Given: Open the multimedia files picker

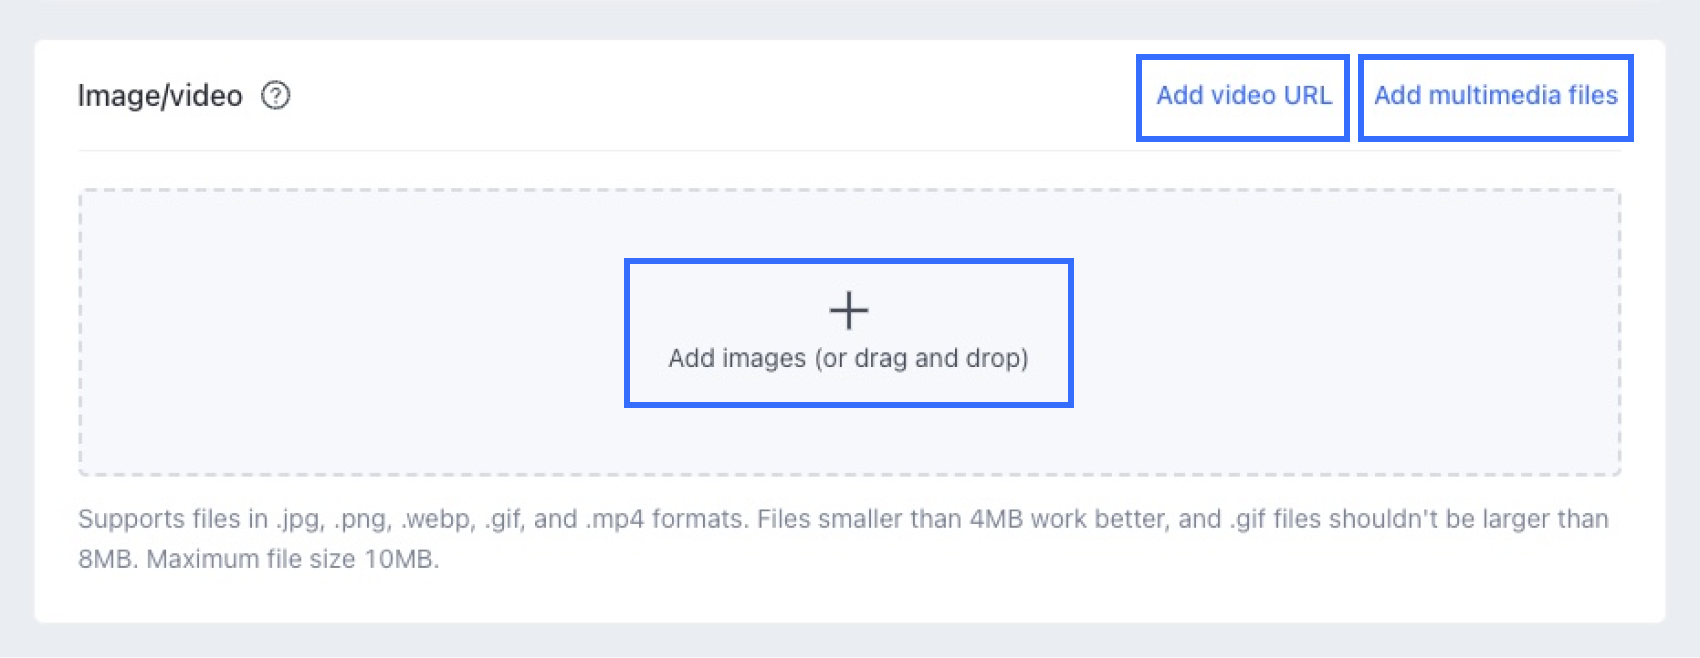Looking at the screenshot, I should (x=1495, y=96).
